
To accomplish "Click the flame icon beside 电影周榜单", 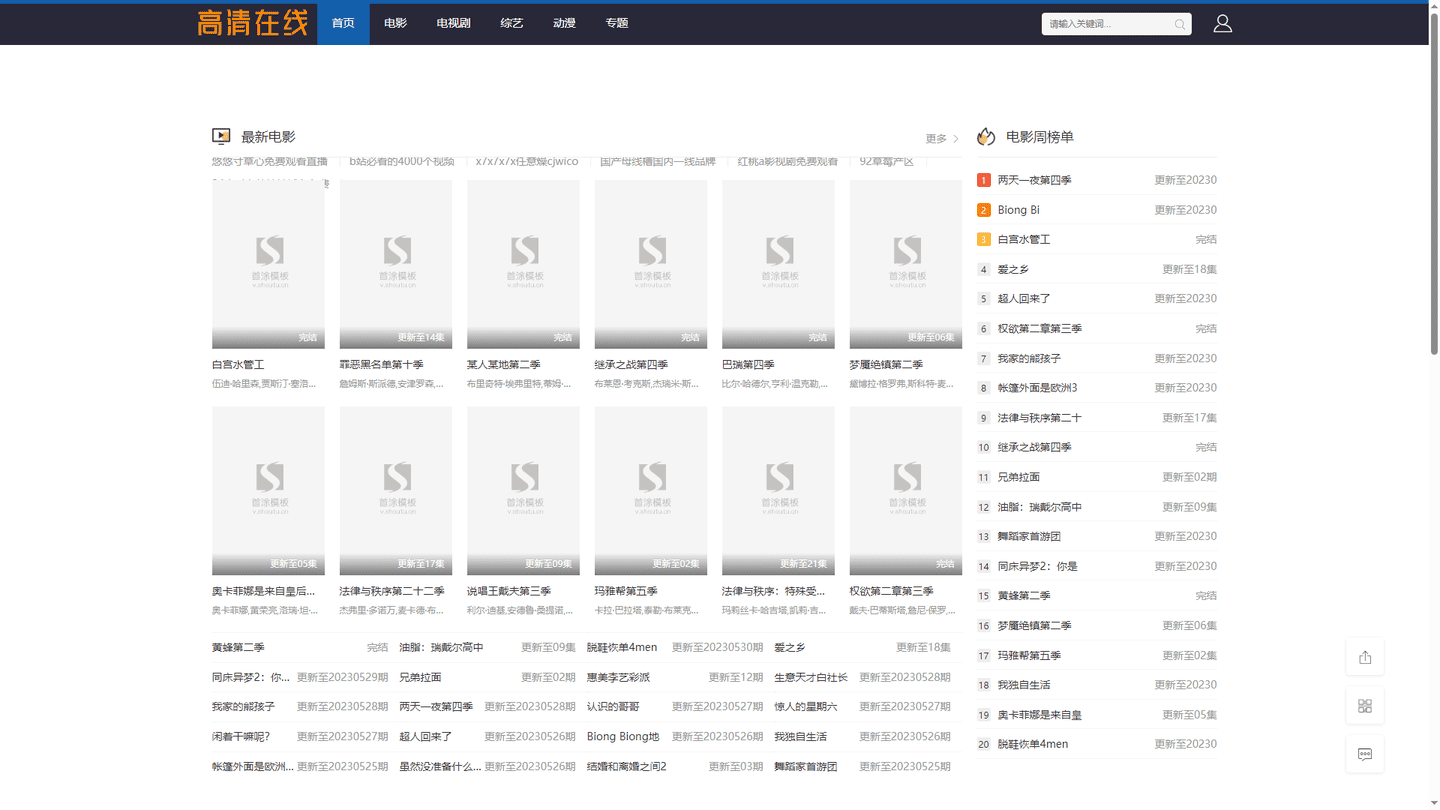I will click(x=986, y=136).
